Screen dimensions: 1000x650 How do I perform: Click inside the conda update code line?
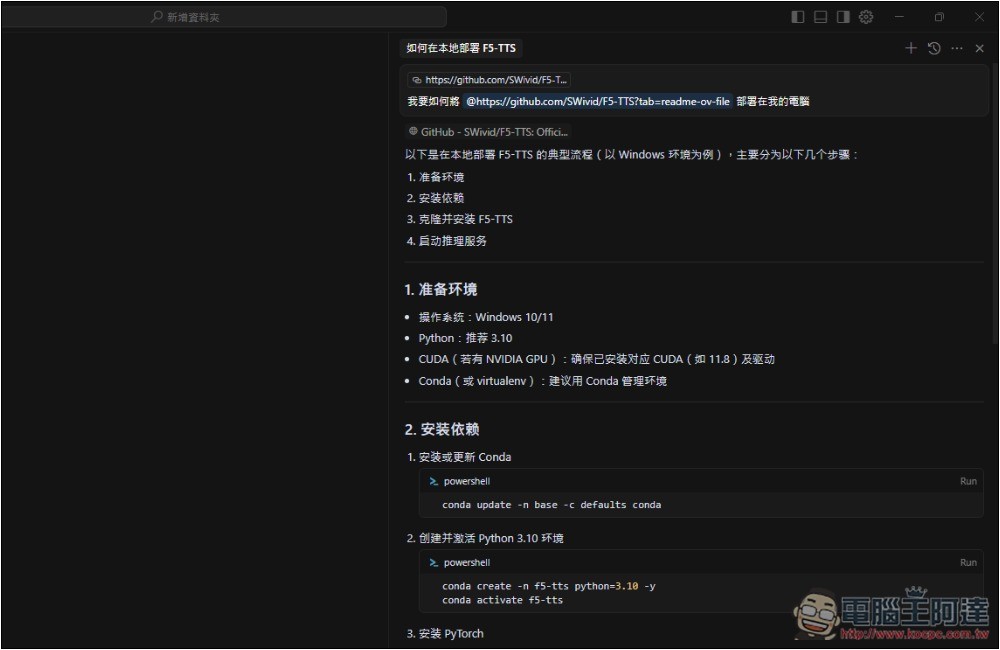(551, 505)
